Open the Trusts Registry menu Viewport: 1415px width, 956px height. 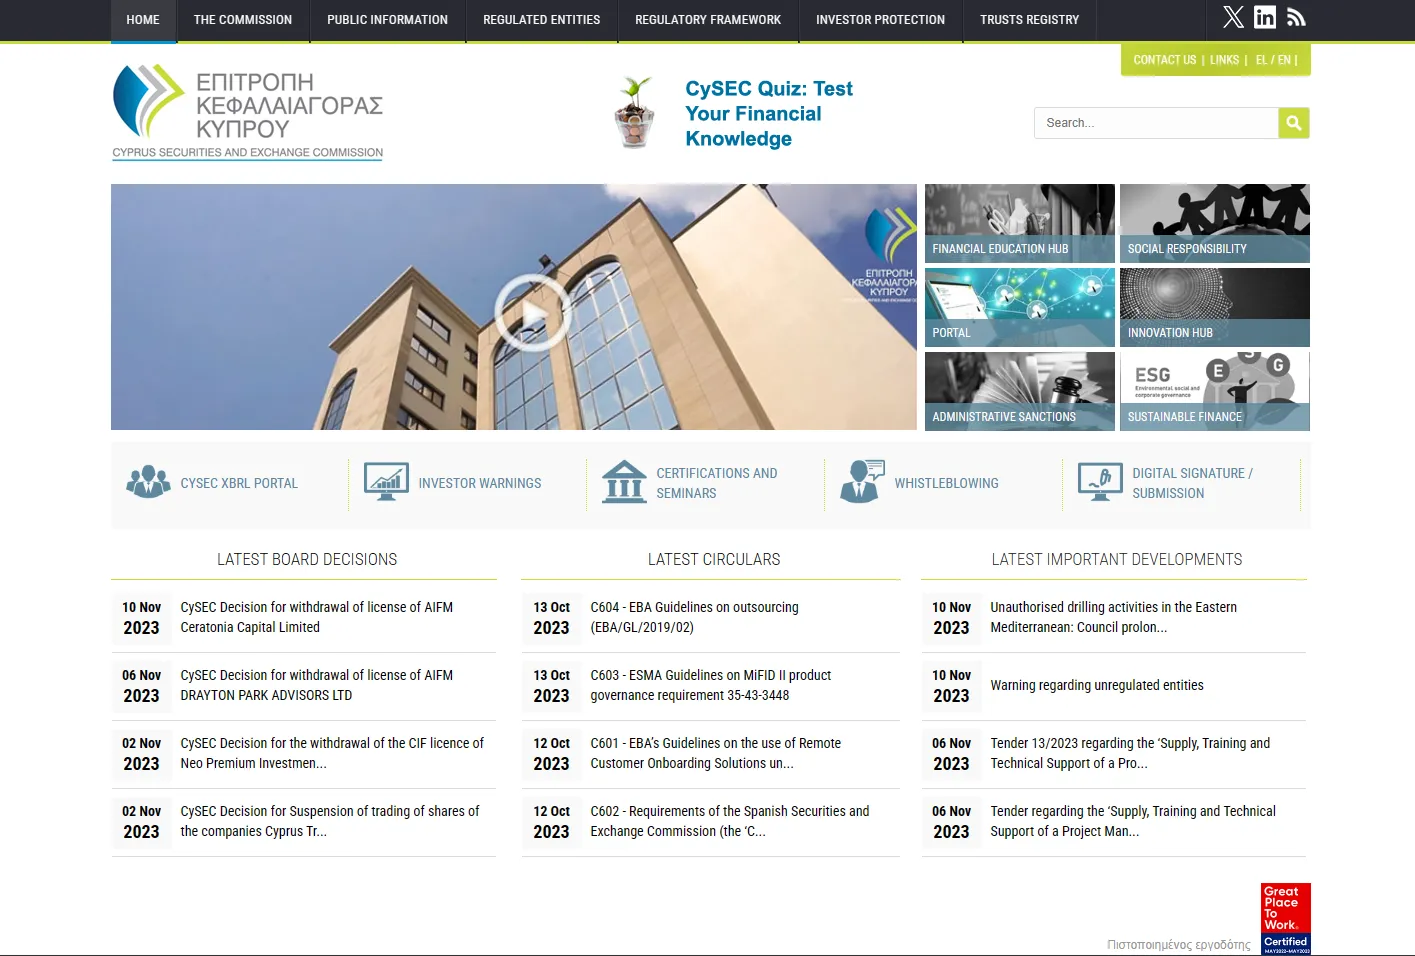[1030, 20]
